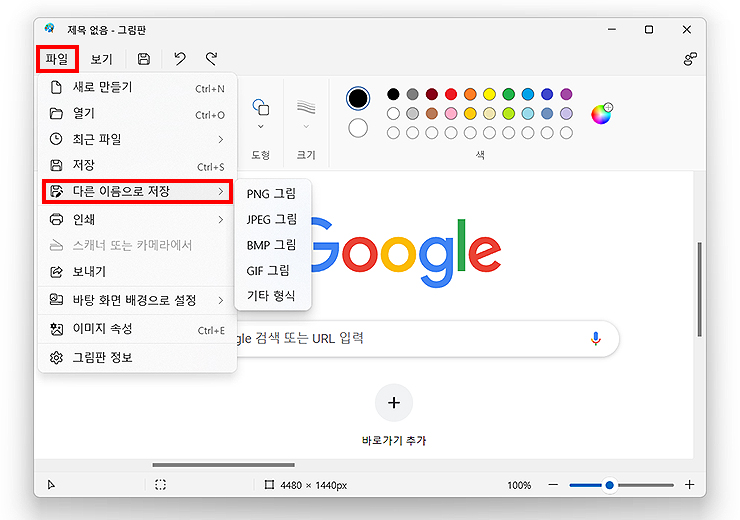This screenshot has width=740, height=520.
Task: Open the 파일 menu
Action: coord(57,59)
